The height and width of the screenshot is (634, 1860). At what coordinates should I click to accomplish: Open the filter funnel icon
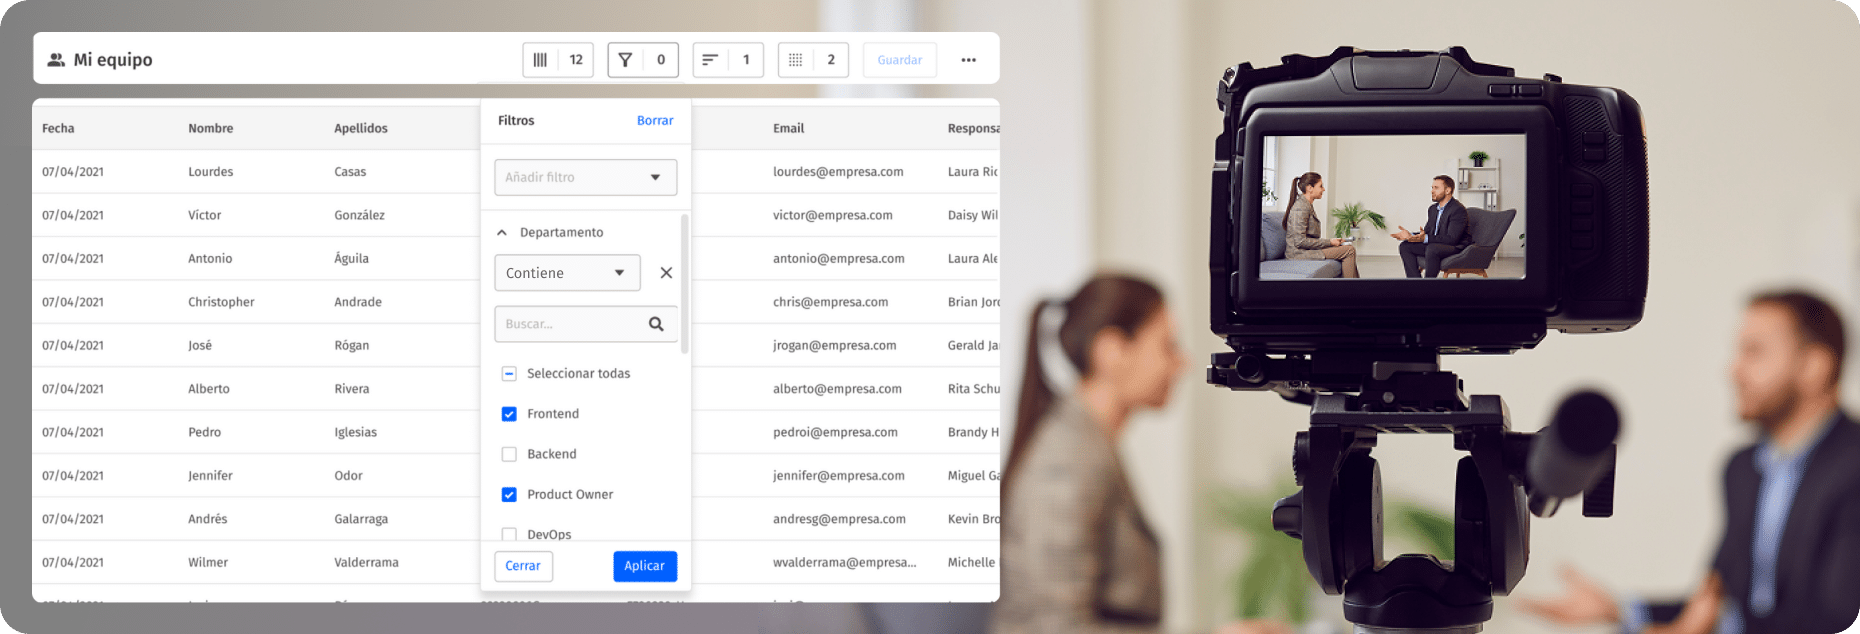(626, 60)
